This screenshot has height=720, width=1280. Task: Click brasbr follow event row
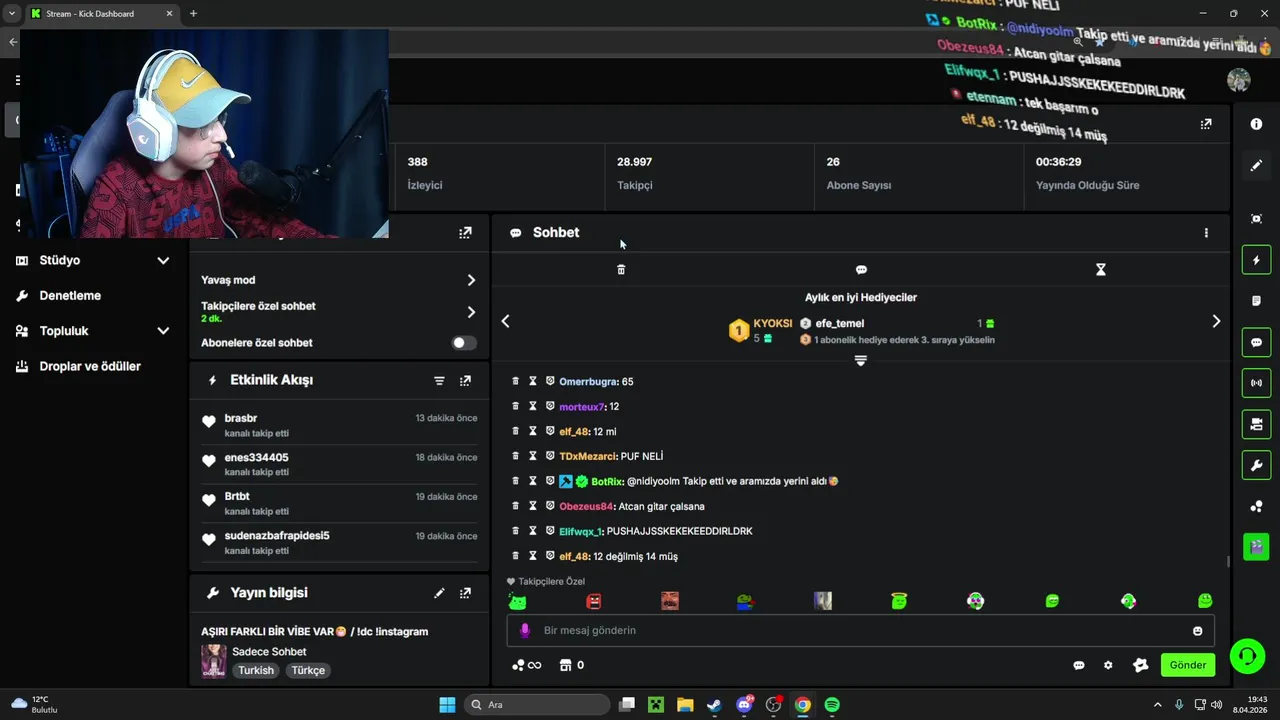tap(339, 426)
